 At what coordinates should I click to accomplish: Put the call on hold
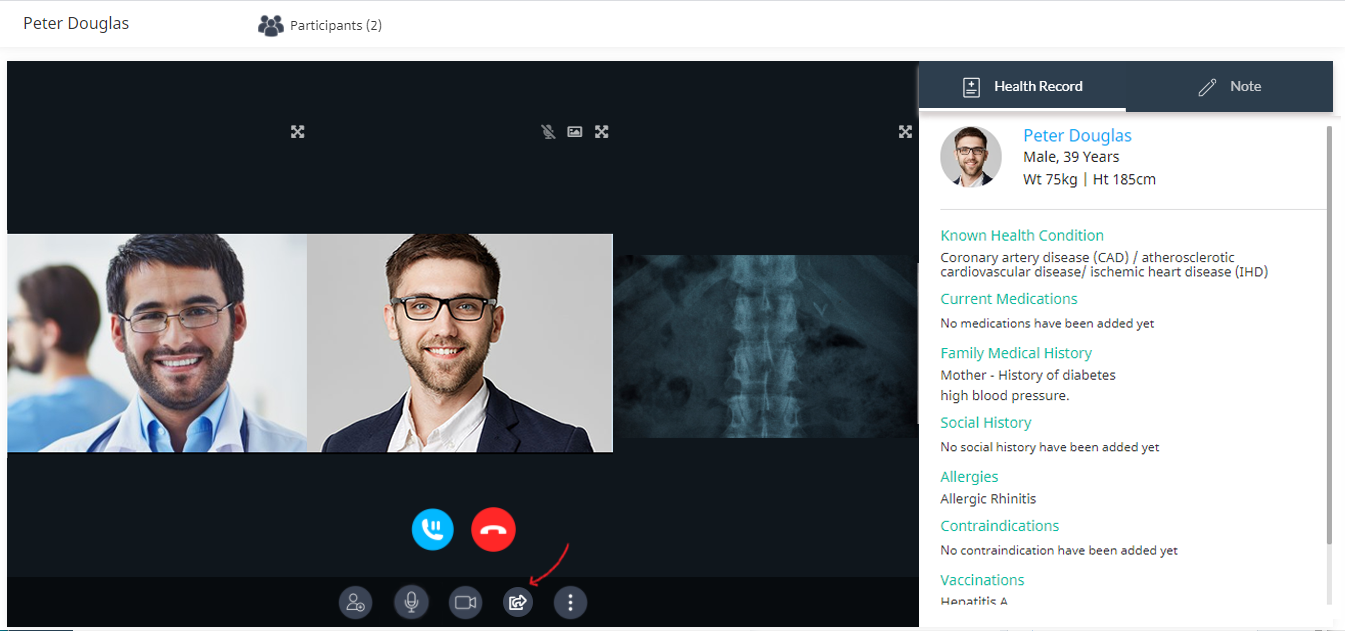pos(433,530)
